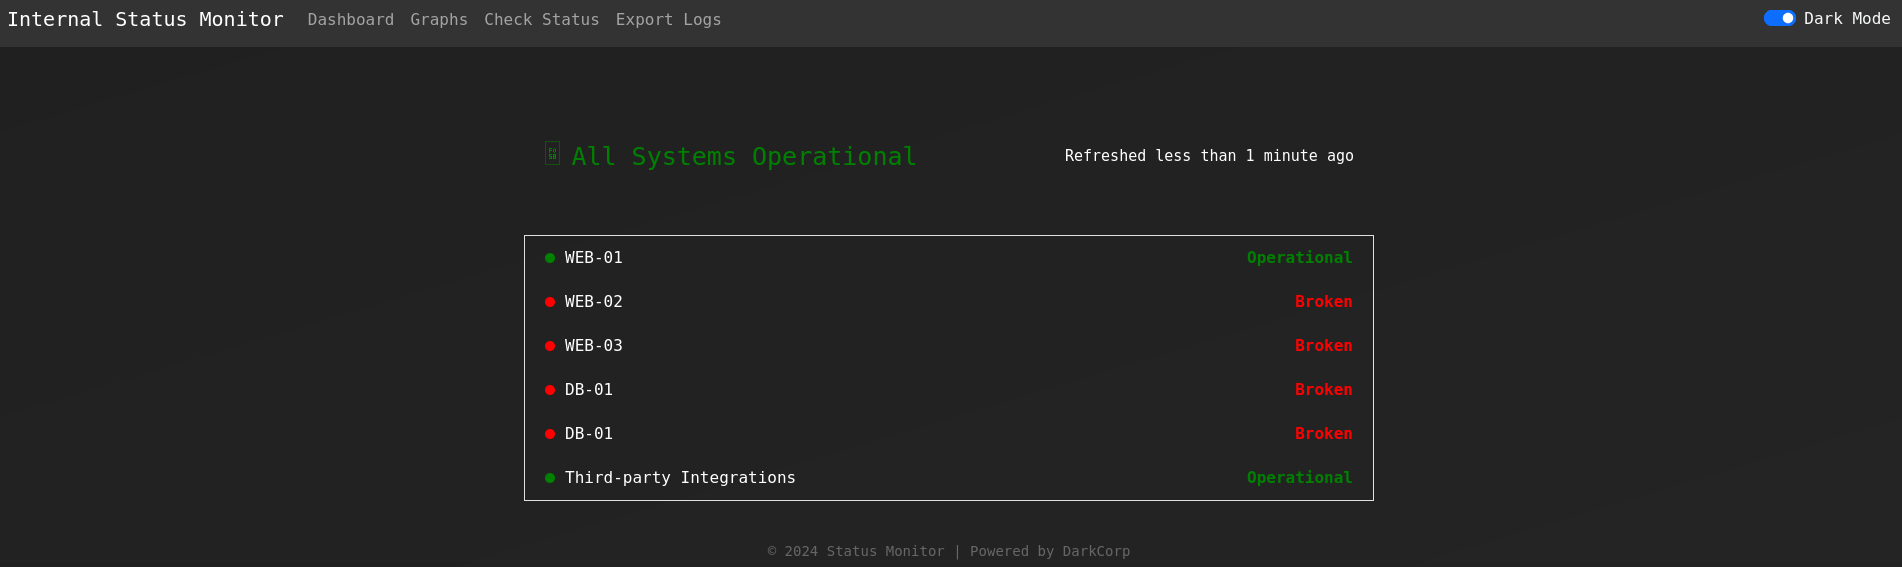The image size is (1902, 567).
Task: Toggle the Dark Mode switch off
Action: coord(1779,19)
